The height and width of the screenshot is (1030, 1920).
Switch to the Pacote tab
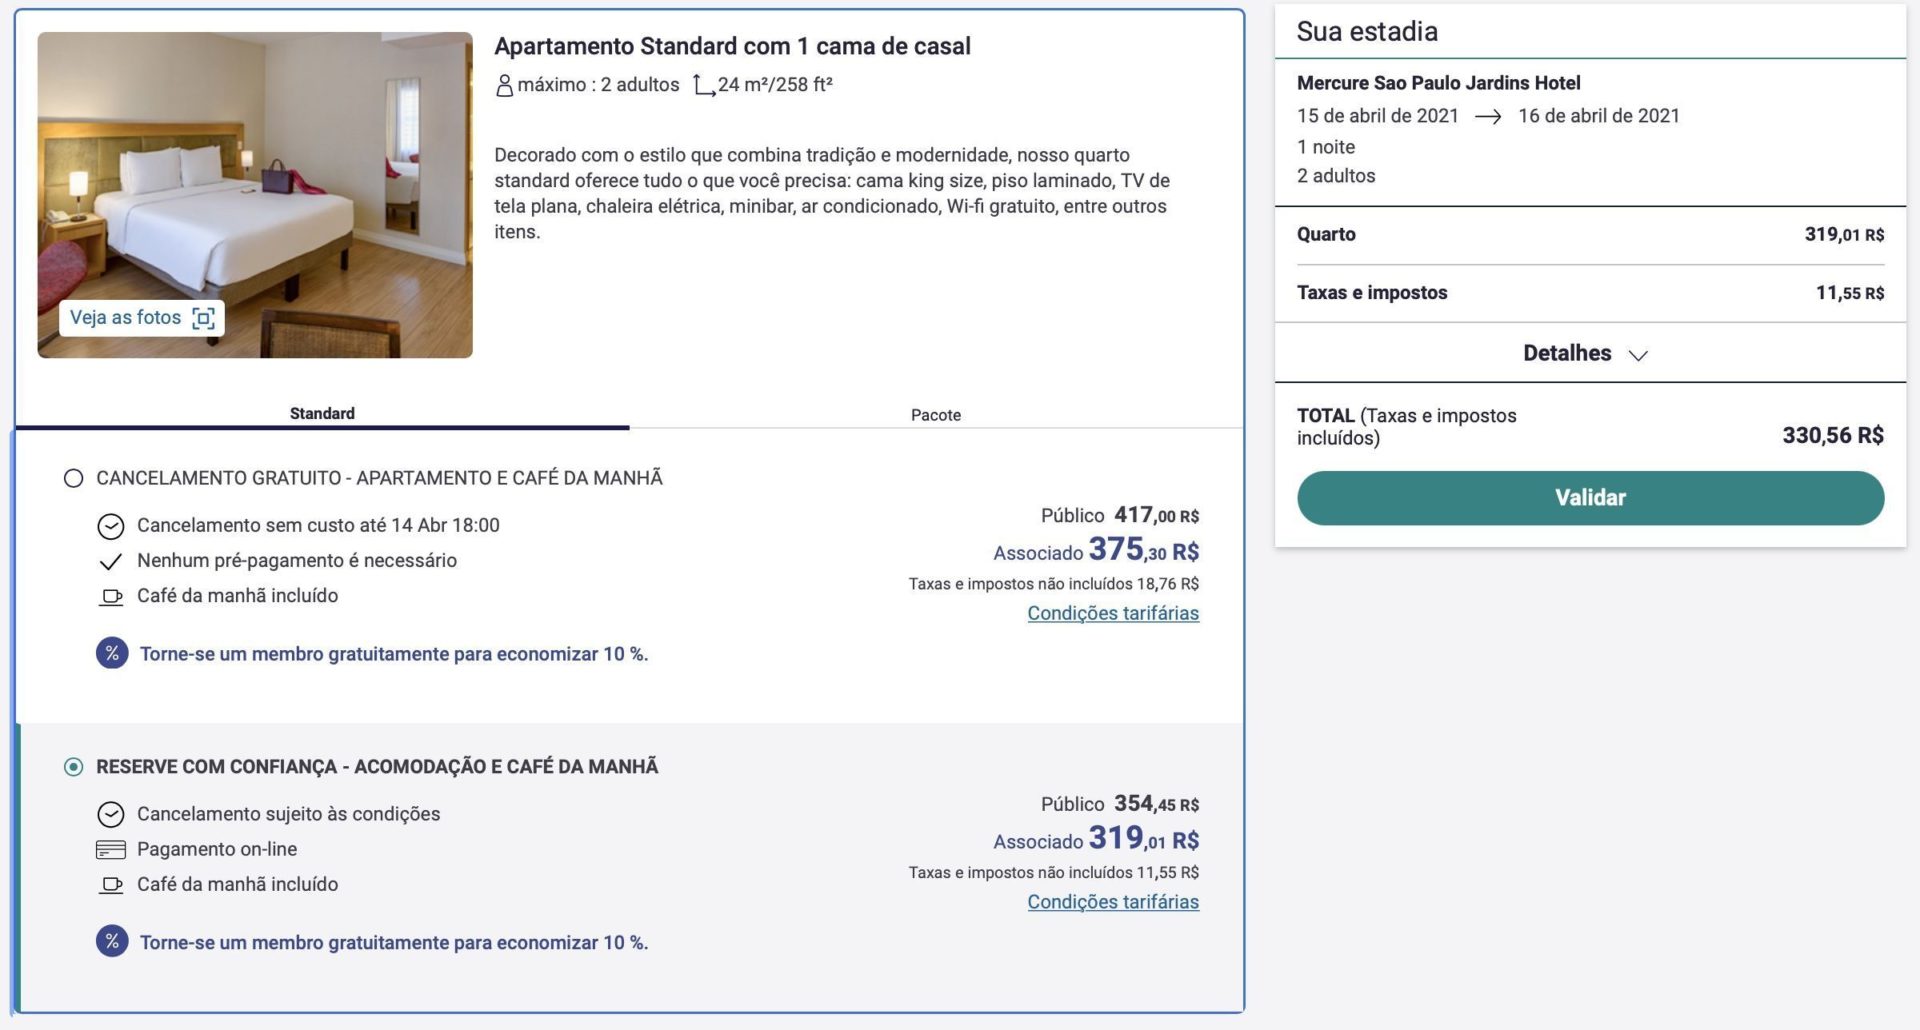935,415
